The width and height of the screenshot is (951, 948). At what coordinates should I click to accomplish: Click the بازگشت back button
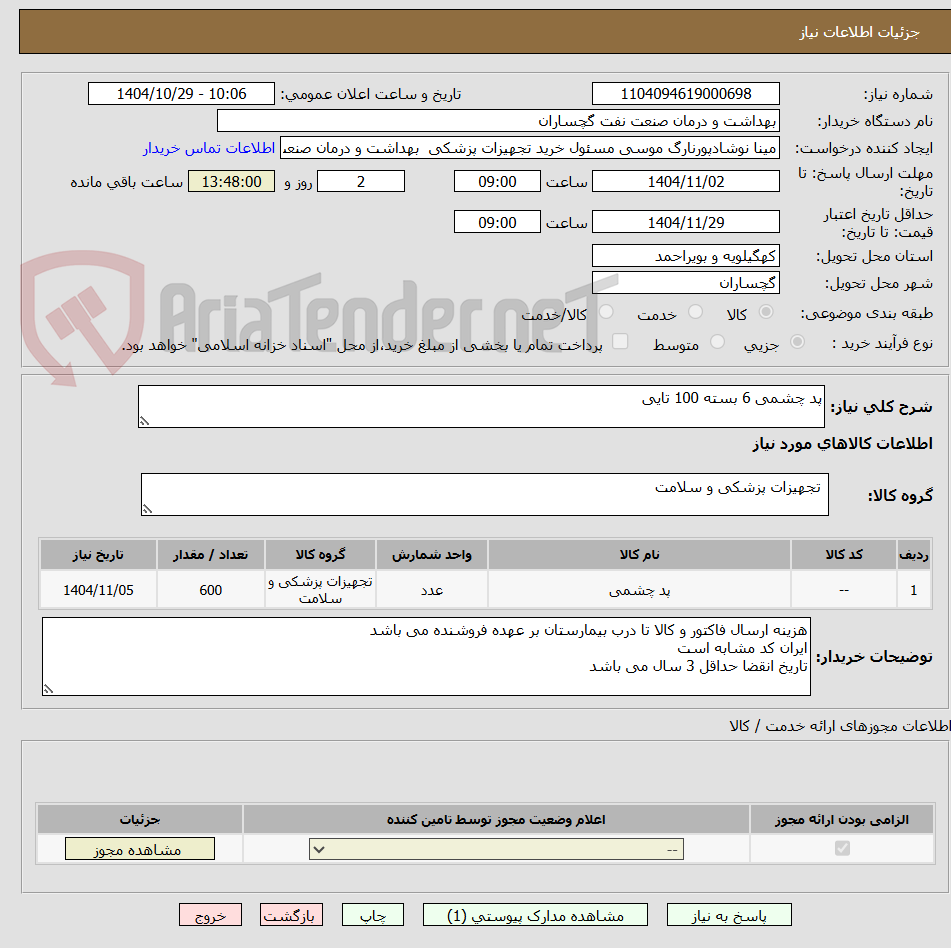(291, 915)
